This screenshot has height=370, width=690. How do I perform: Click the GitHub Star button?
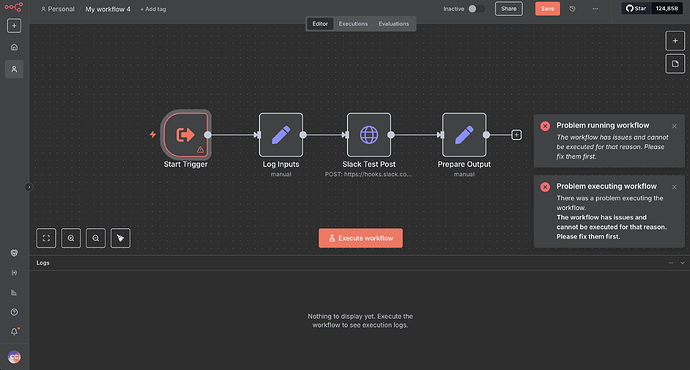[636, 8]
